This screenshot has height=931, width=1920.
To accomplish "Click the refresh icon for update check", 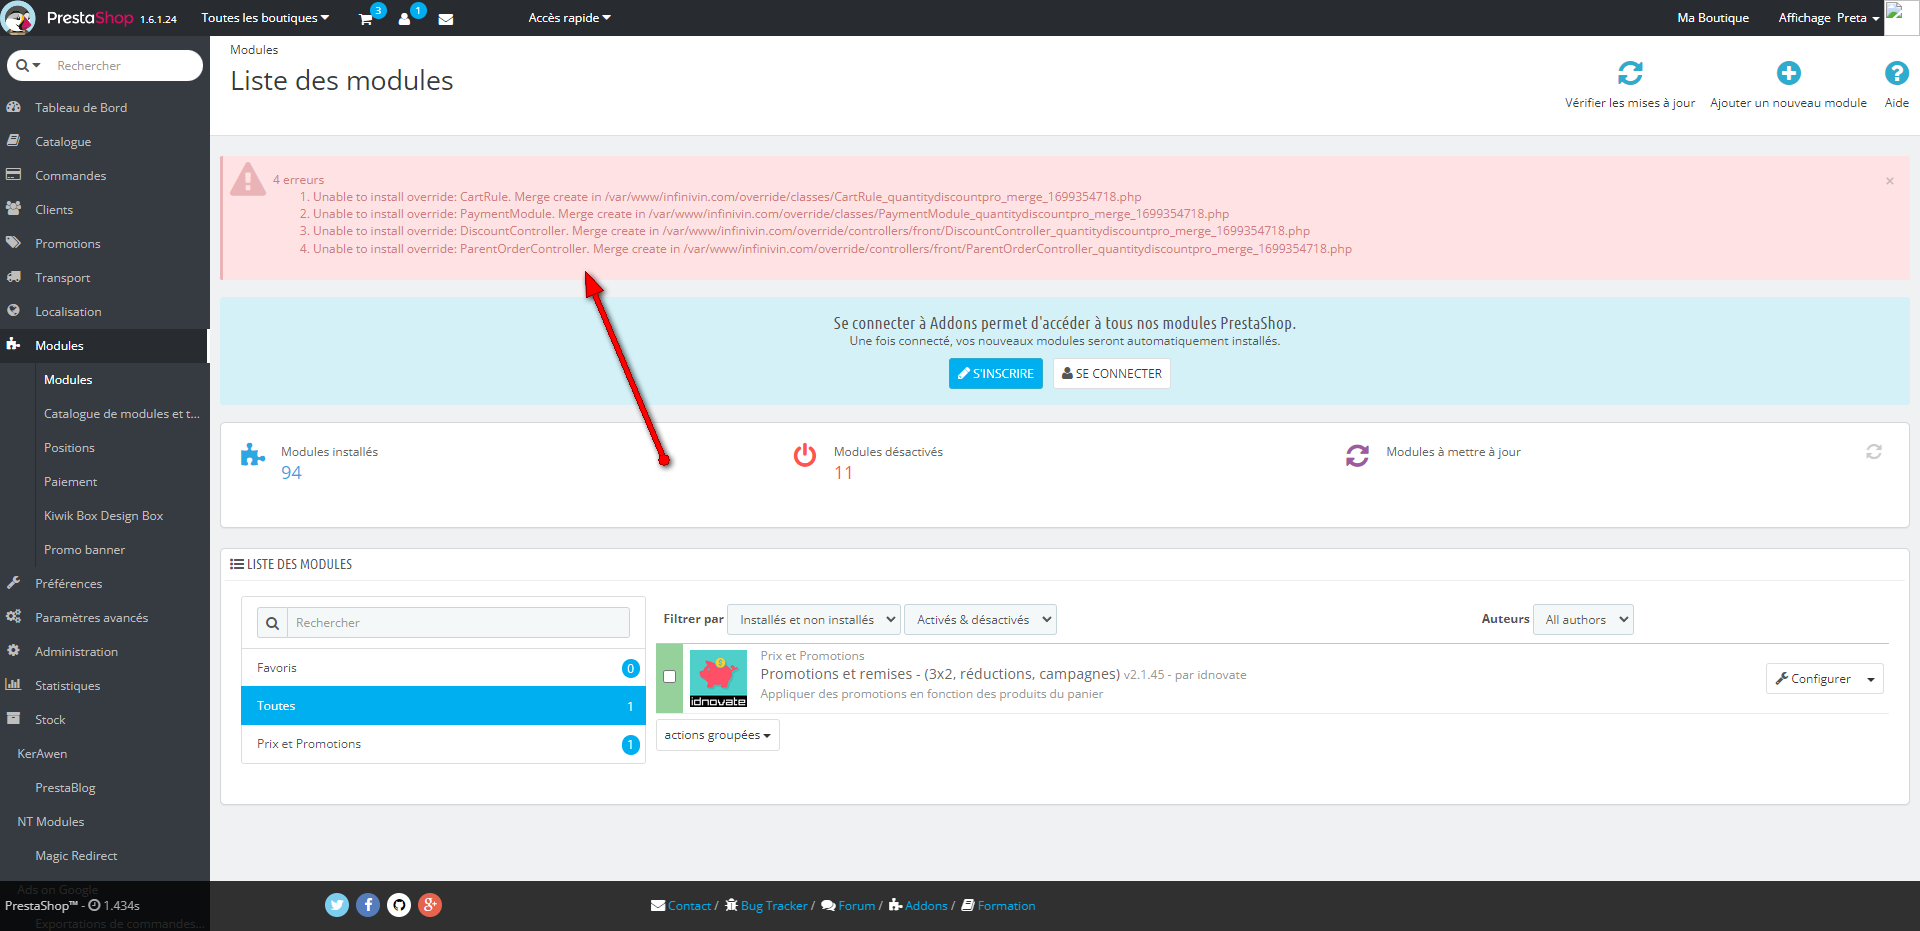I will coord(1630,73).
